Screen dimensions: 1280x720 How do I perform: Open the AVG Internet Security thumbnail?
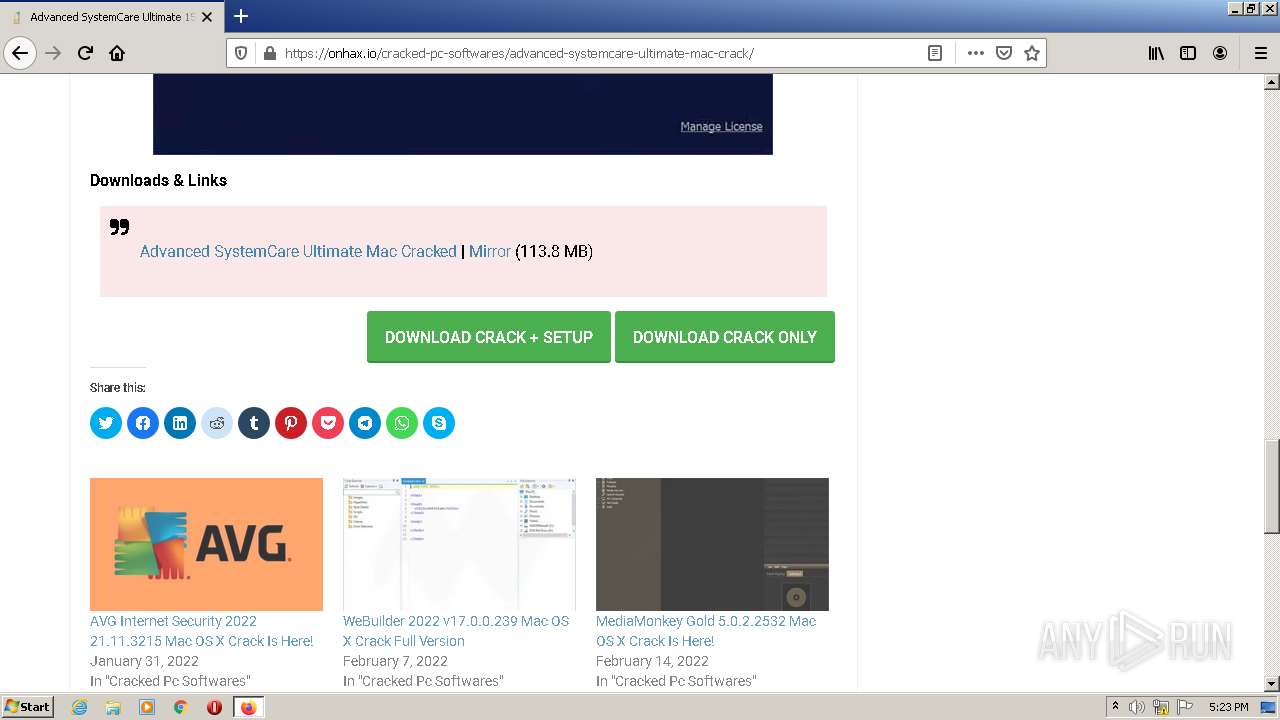coord(206,544)
